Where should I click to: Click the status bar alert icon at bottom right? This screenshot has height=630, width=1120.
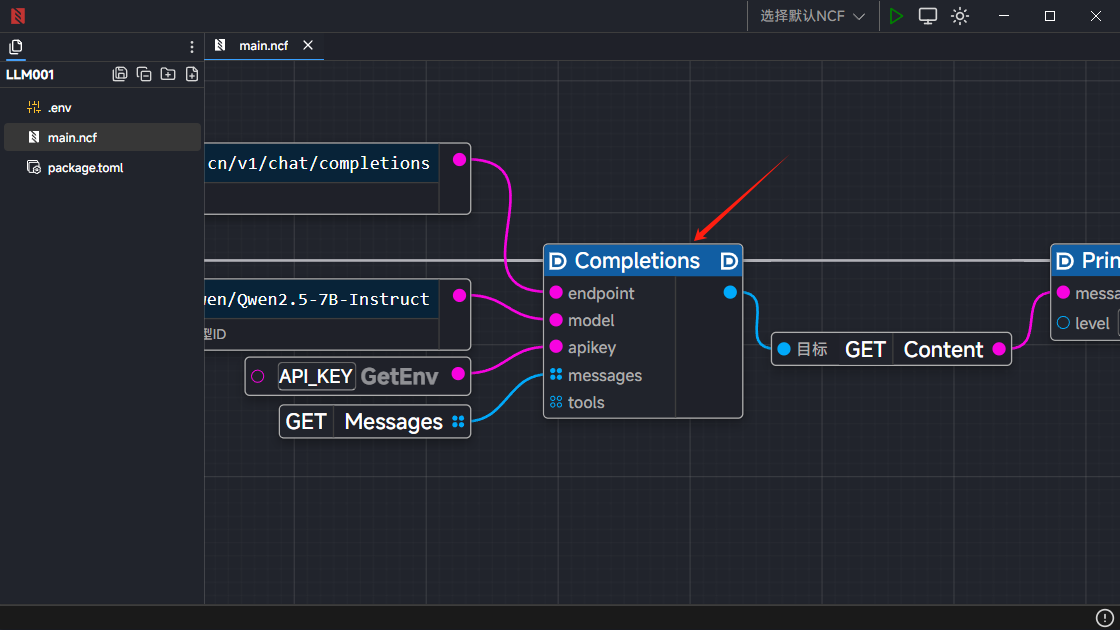click(x=1104, y=618)
